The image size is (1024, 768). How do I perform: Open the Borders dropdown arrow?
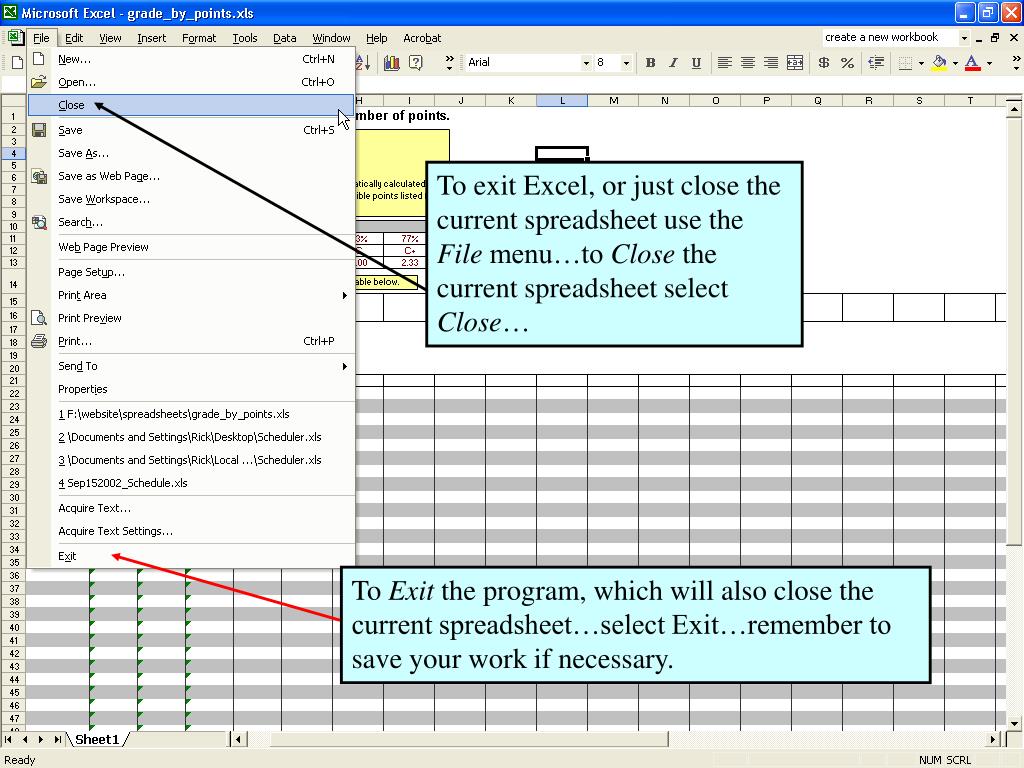coord(921,63)
